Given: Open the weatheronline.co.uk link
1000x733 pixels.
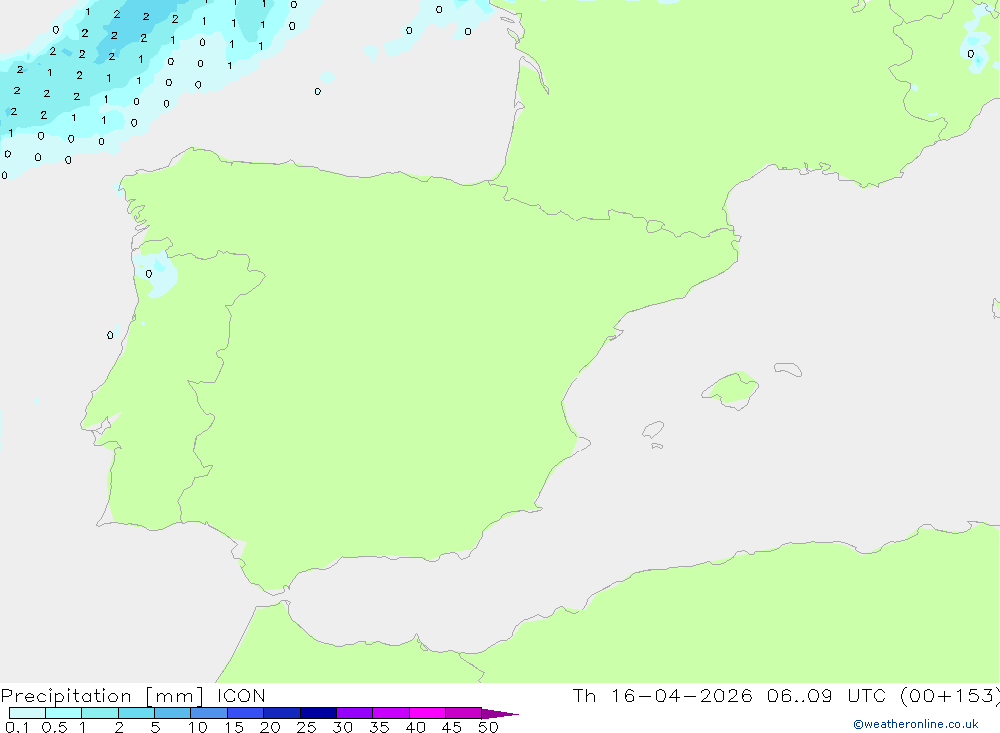Looking at the screenshot, I should [915, 724].
